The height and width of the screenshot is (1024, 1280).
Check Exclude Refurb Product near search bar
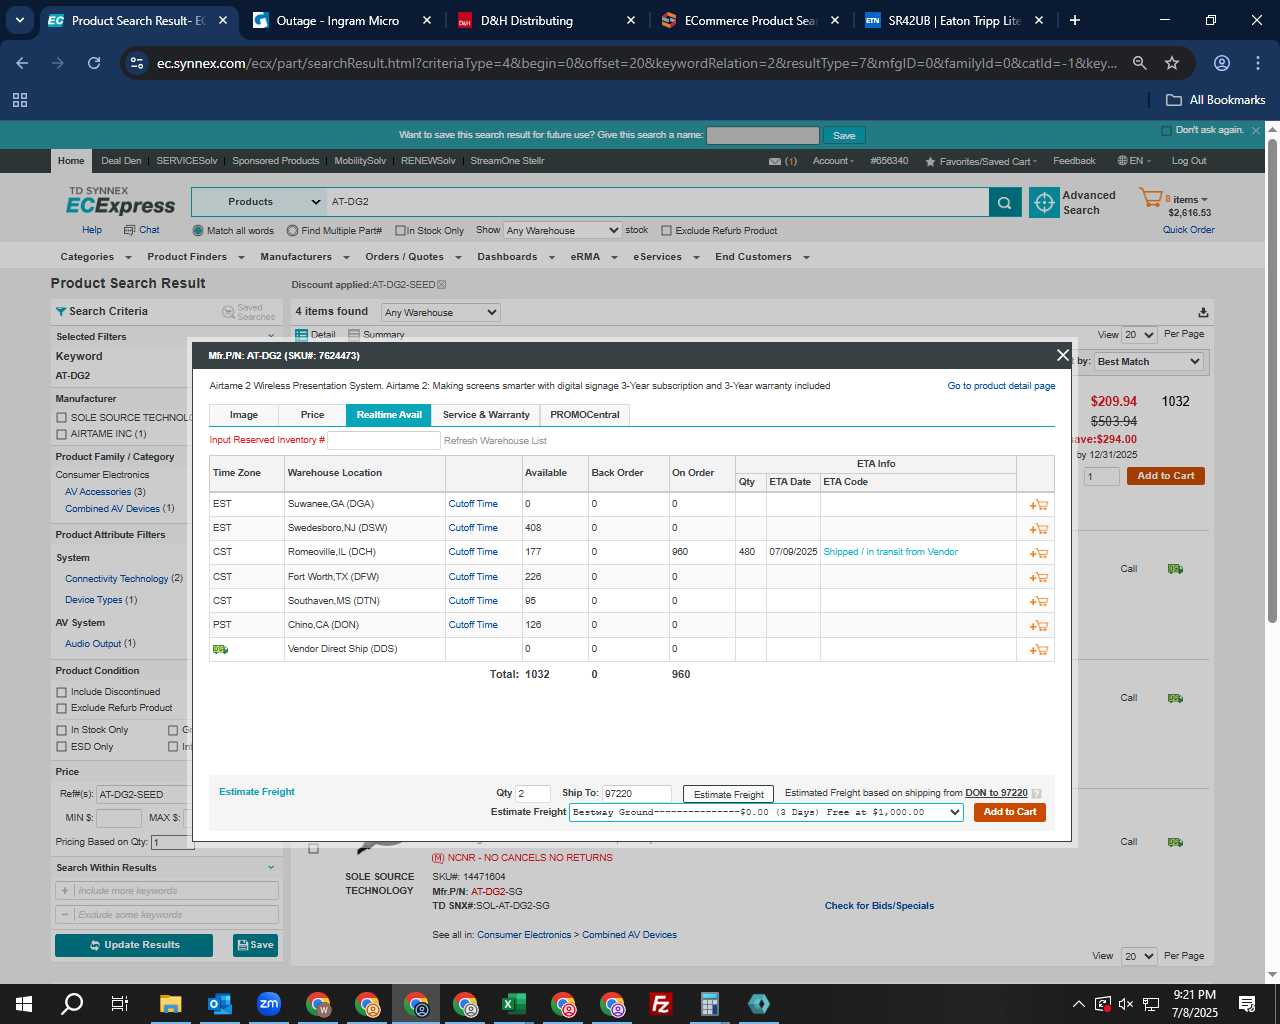click(x=666, y=231)
